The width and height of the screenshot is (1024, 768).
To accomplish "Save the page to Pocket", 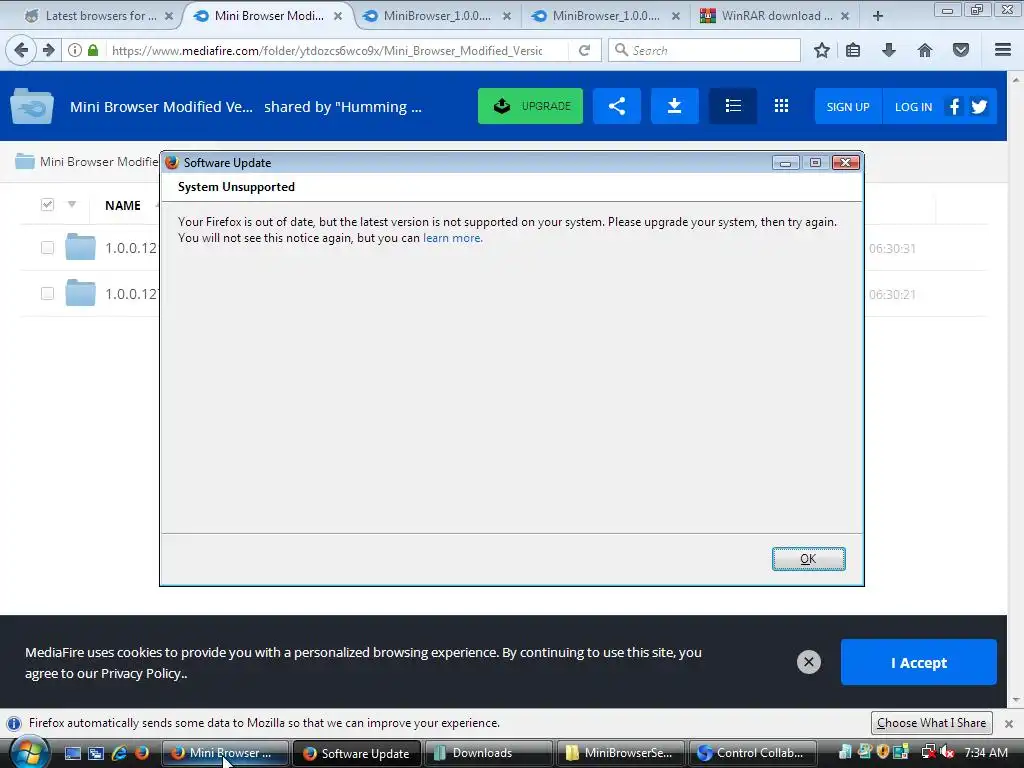I will [x=961, y=50].
